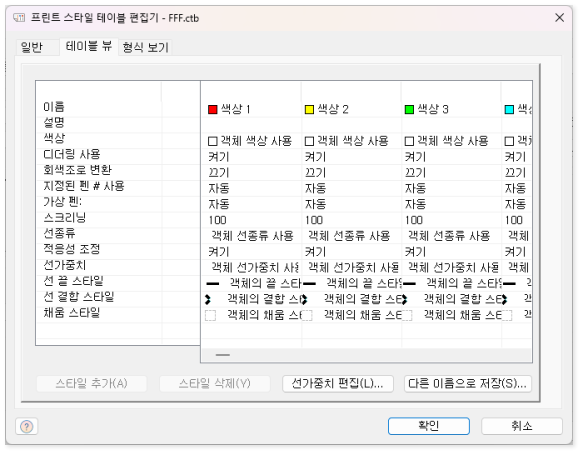The height and width of the screenshot is (454, 582).
Task: Toggle 객체 색상 사용 checkbox for 색상 3
Action: [409, 141]
